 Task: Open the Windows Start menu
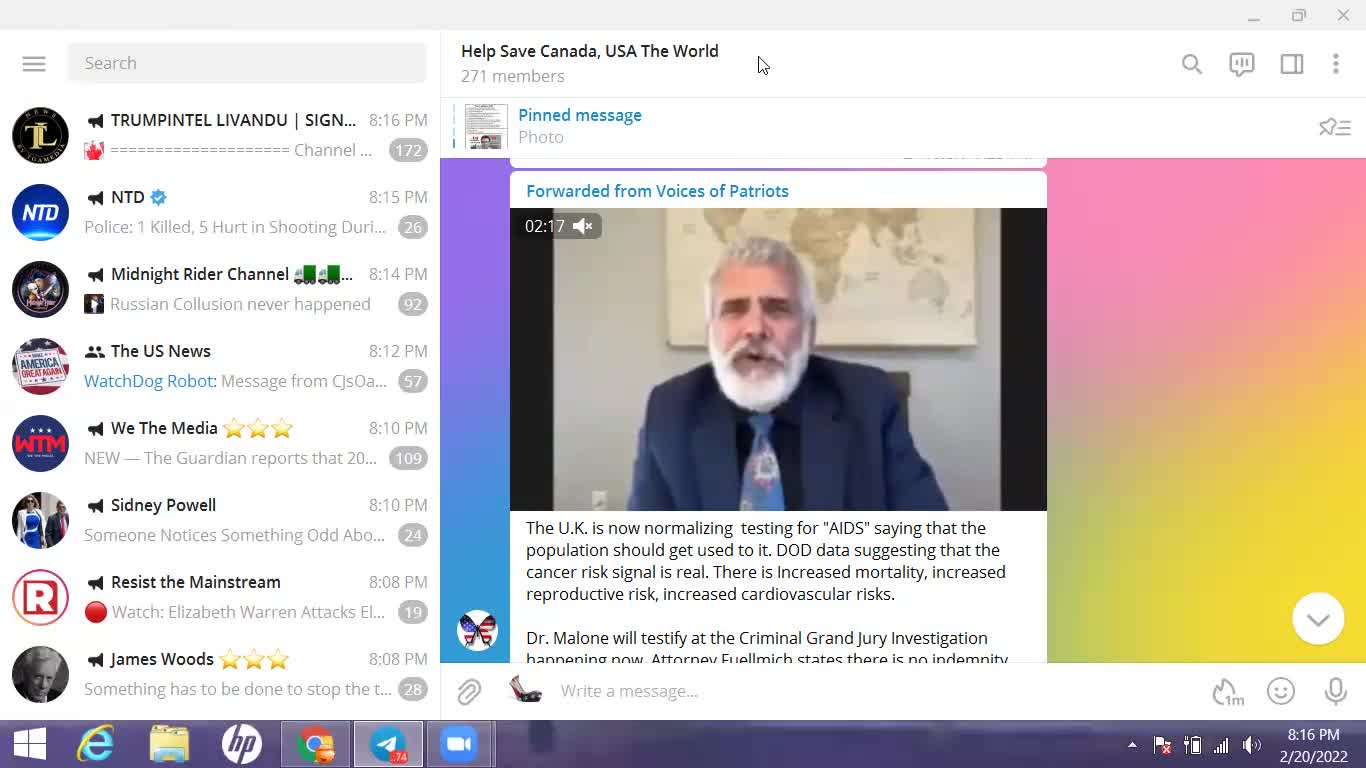(30, 745)
